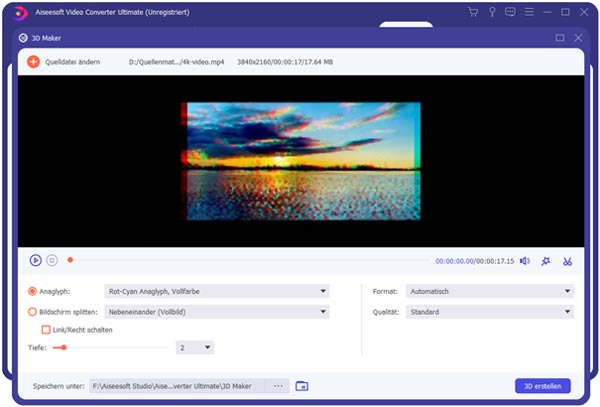600x407 pixels.
Task: Open the feedback chat icon
Action: [x=510, y=12]
